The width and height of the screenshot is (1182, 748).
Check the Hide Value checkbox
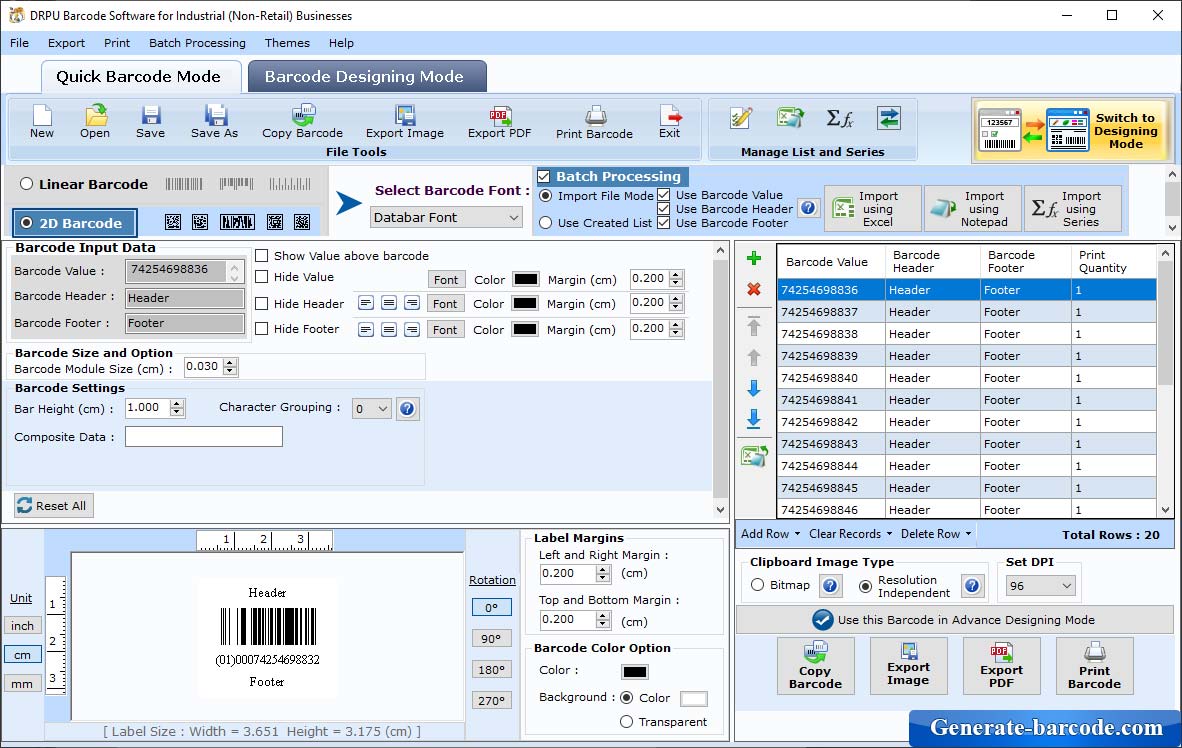(x=262, y=277)
